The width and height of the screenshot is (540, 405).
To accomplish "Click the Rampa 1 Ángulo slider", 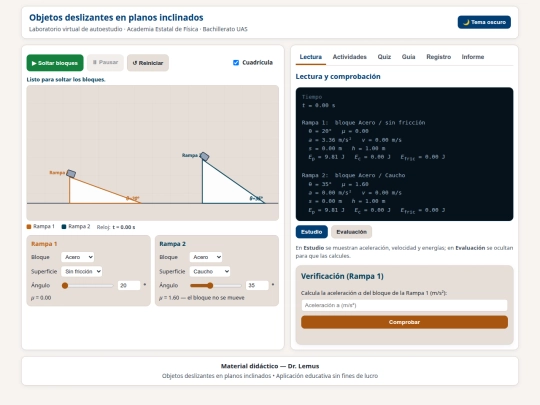I will tap(87, 285).
